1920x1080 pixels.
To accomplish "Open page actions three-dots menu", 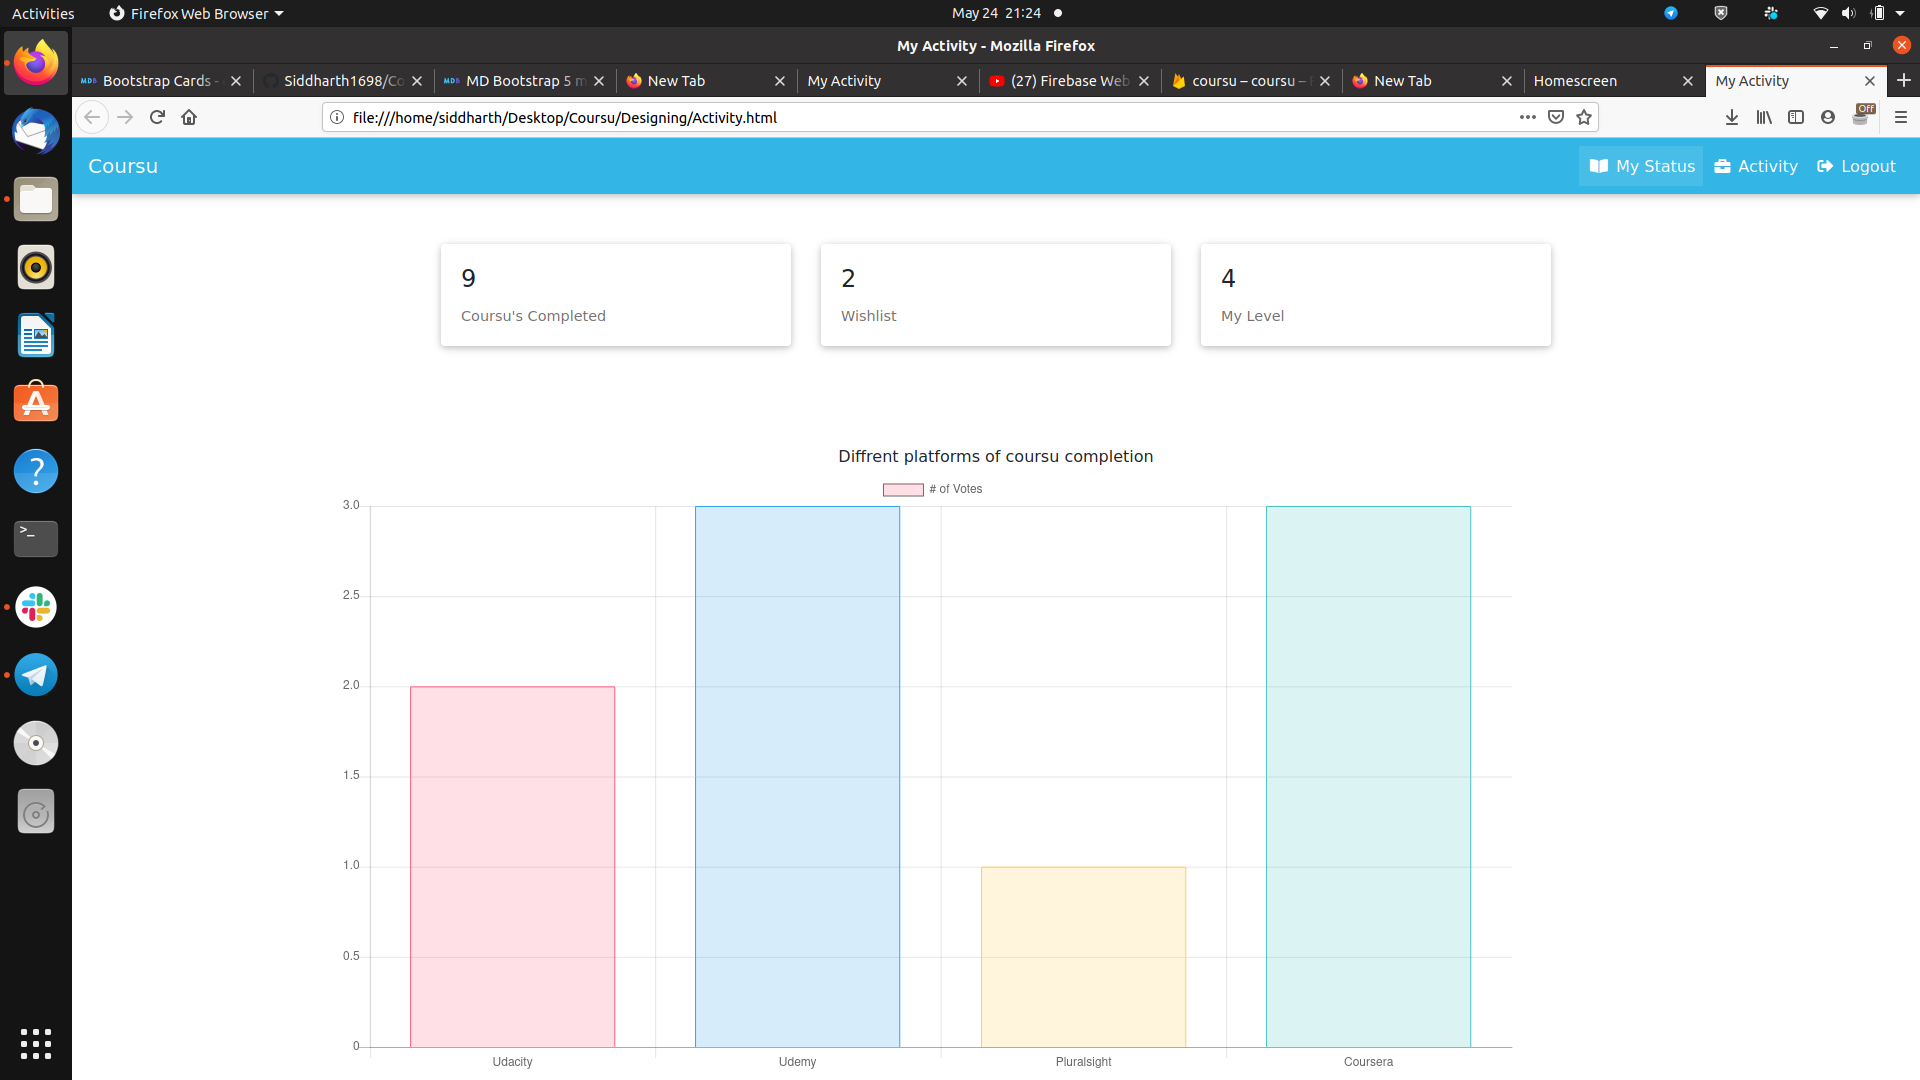I will (x=1527, y=117).
